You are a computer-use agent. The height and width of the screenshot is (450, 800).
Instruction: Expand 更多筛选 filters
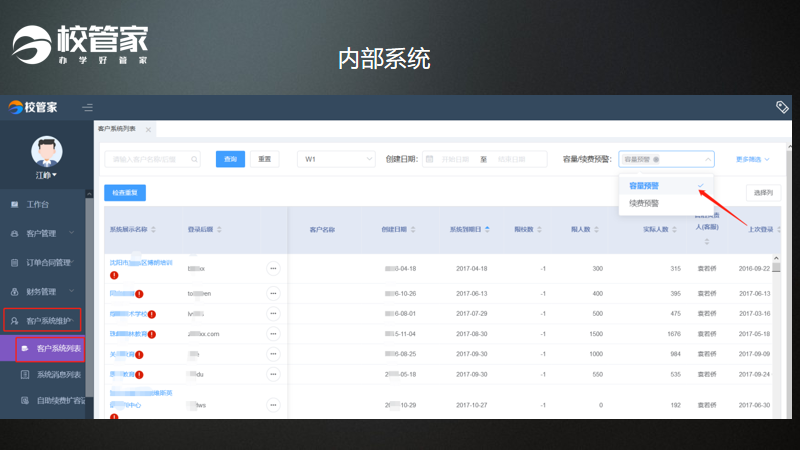coord(753,160)
